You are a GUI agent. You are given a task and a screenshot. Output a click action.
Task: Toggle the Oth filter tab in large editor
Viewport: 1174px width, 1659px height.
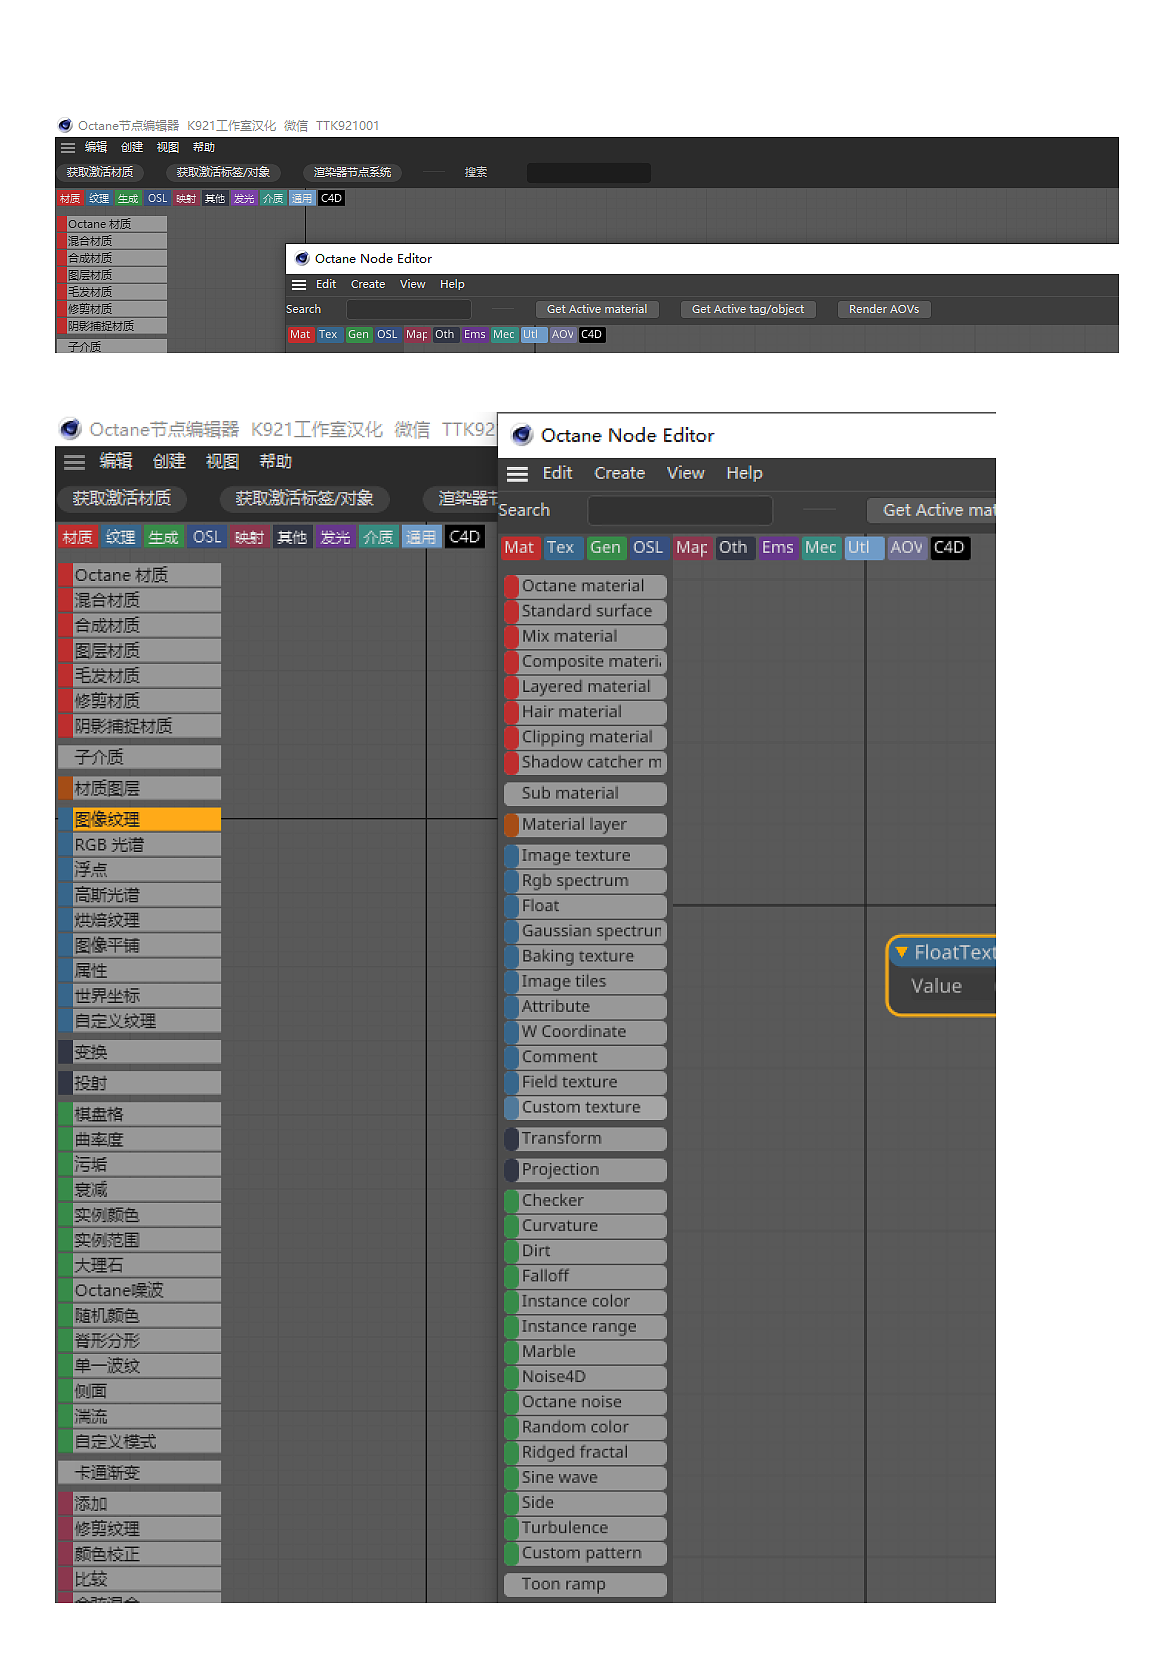pos(733,547)
